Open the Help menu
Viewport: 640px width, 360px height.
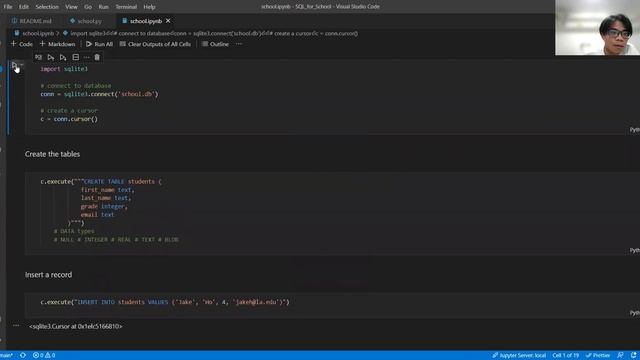point(149,7)
